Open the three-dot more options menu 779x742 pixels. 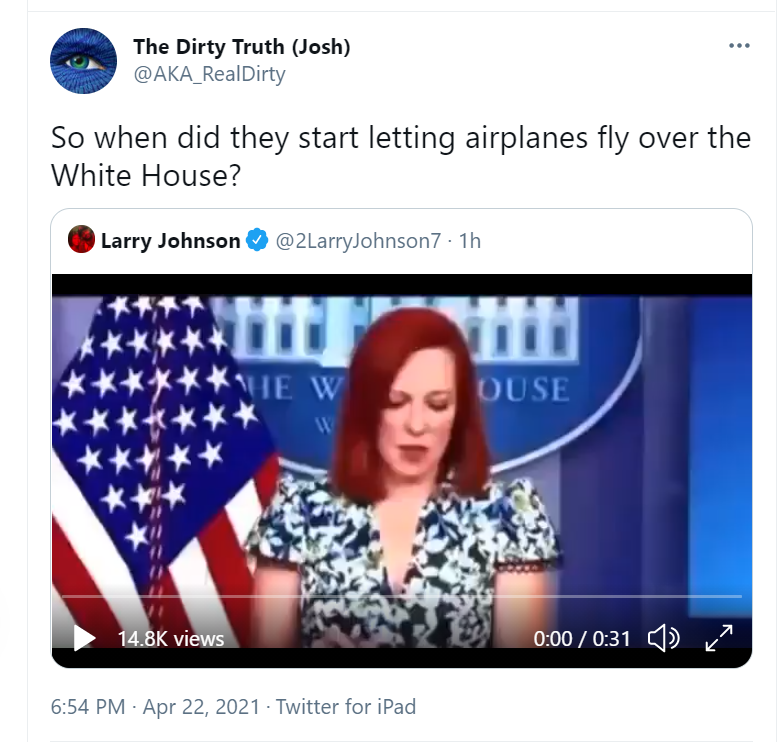(x=739, y=46)
